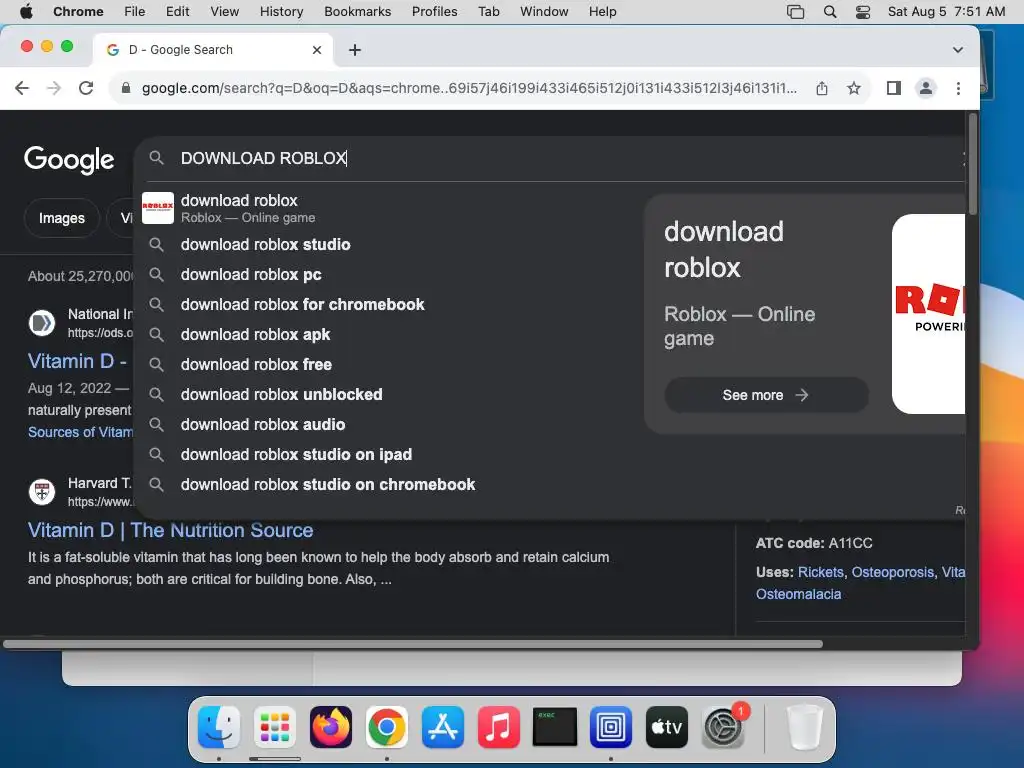Click the Roblox logo suggestion thumbnail
This screenshot has width=1024, height=768.
[158, 208]
